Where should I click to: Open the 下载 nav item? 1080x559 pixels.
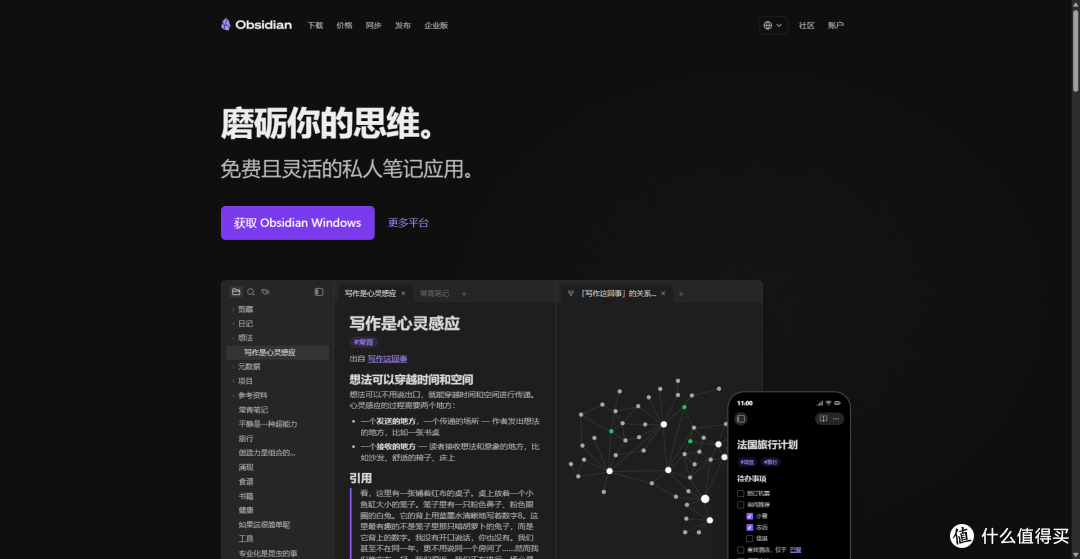[315, 25]
